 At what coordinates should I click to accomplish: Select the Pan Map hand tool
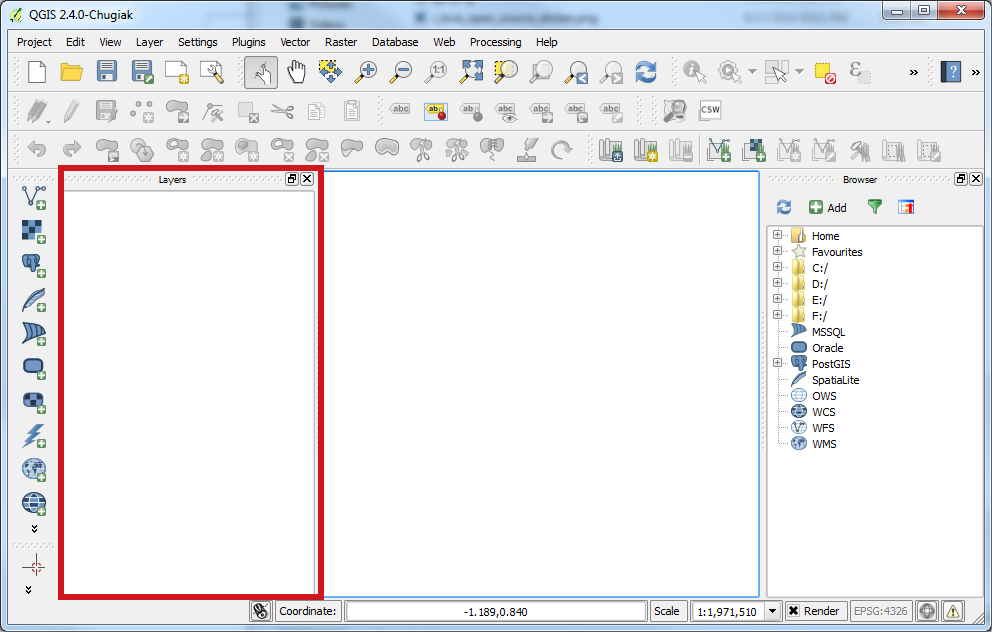(296, 72)
